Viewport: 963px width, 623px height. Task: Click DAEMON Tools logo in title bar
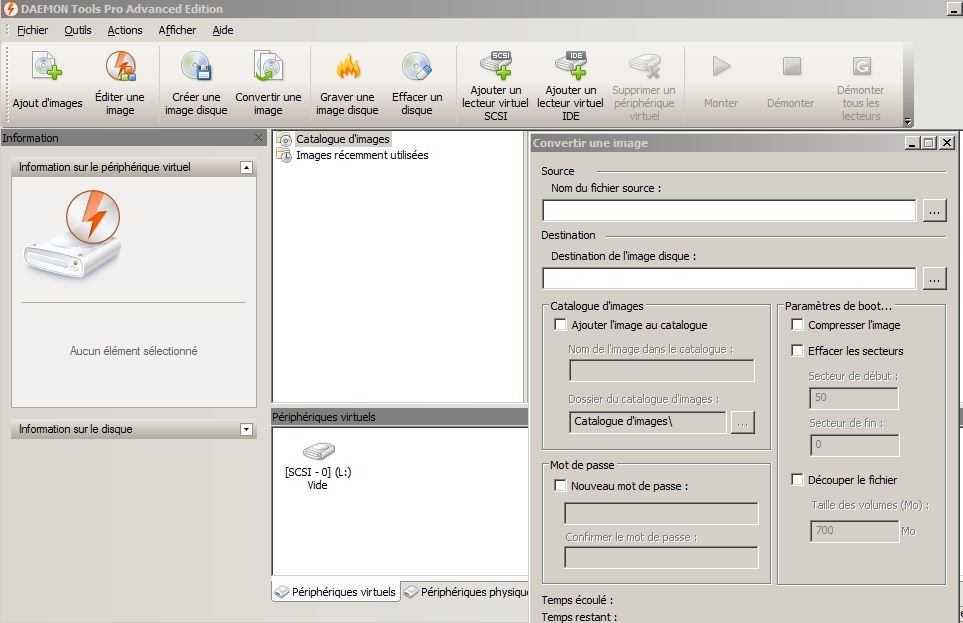pyautogui.click(x=10, y=9)
